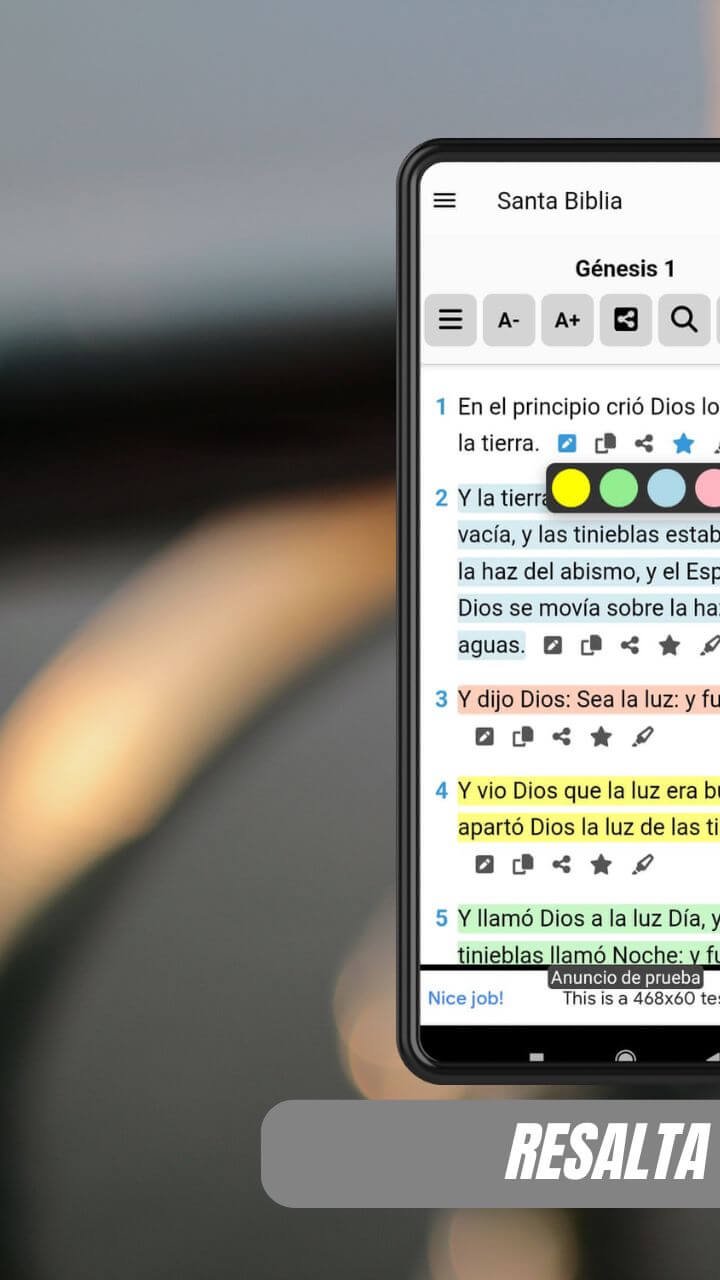Select the Génesis 1 chapter heading
Image resolution: width=720 pixels, height=1280 pixels.
point(625,268)
